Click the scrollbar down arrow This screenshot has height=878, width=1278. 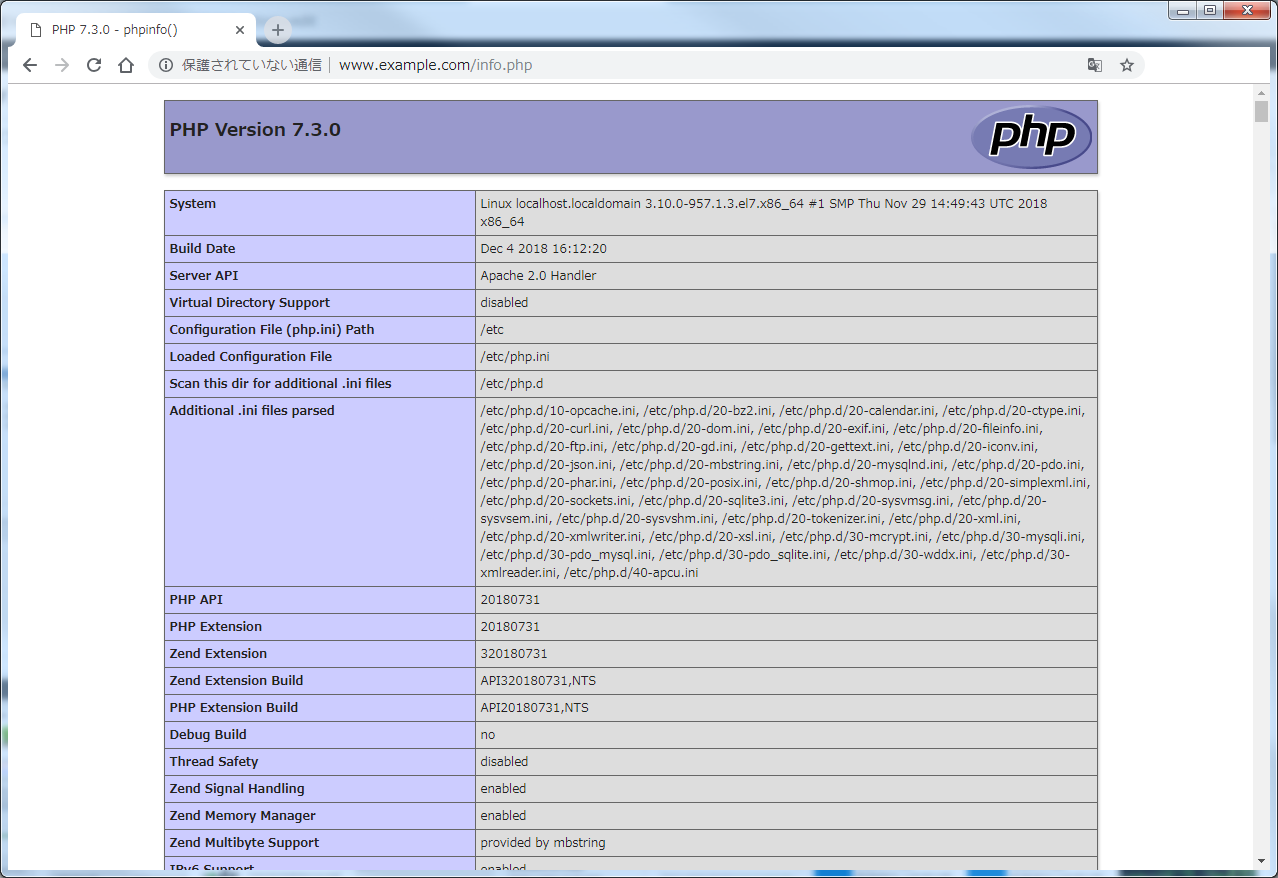click(x=1261, y=861)
